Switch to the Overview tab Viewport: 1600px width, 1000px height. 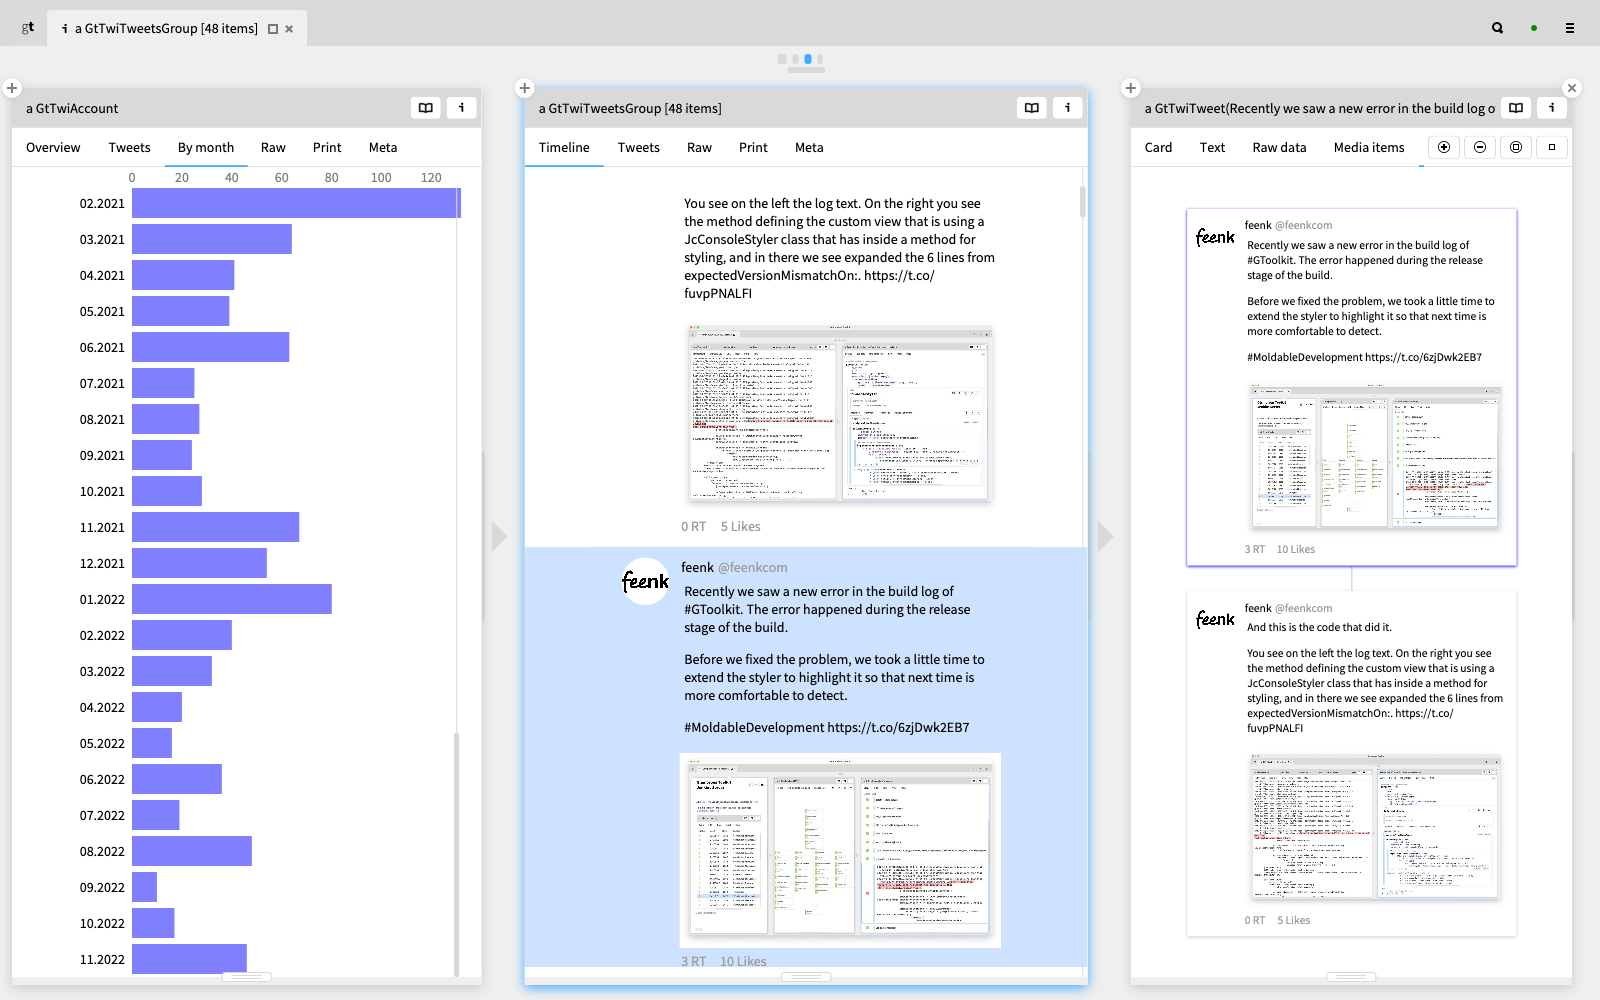coord(53,147)
